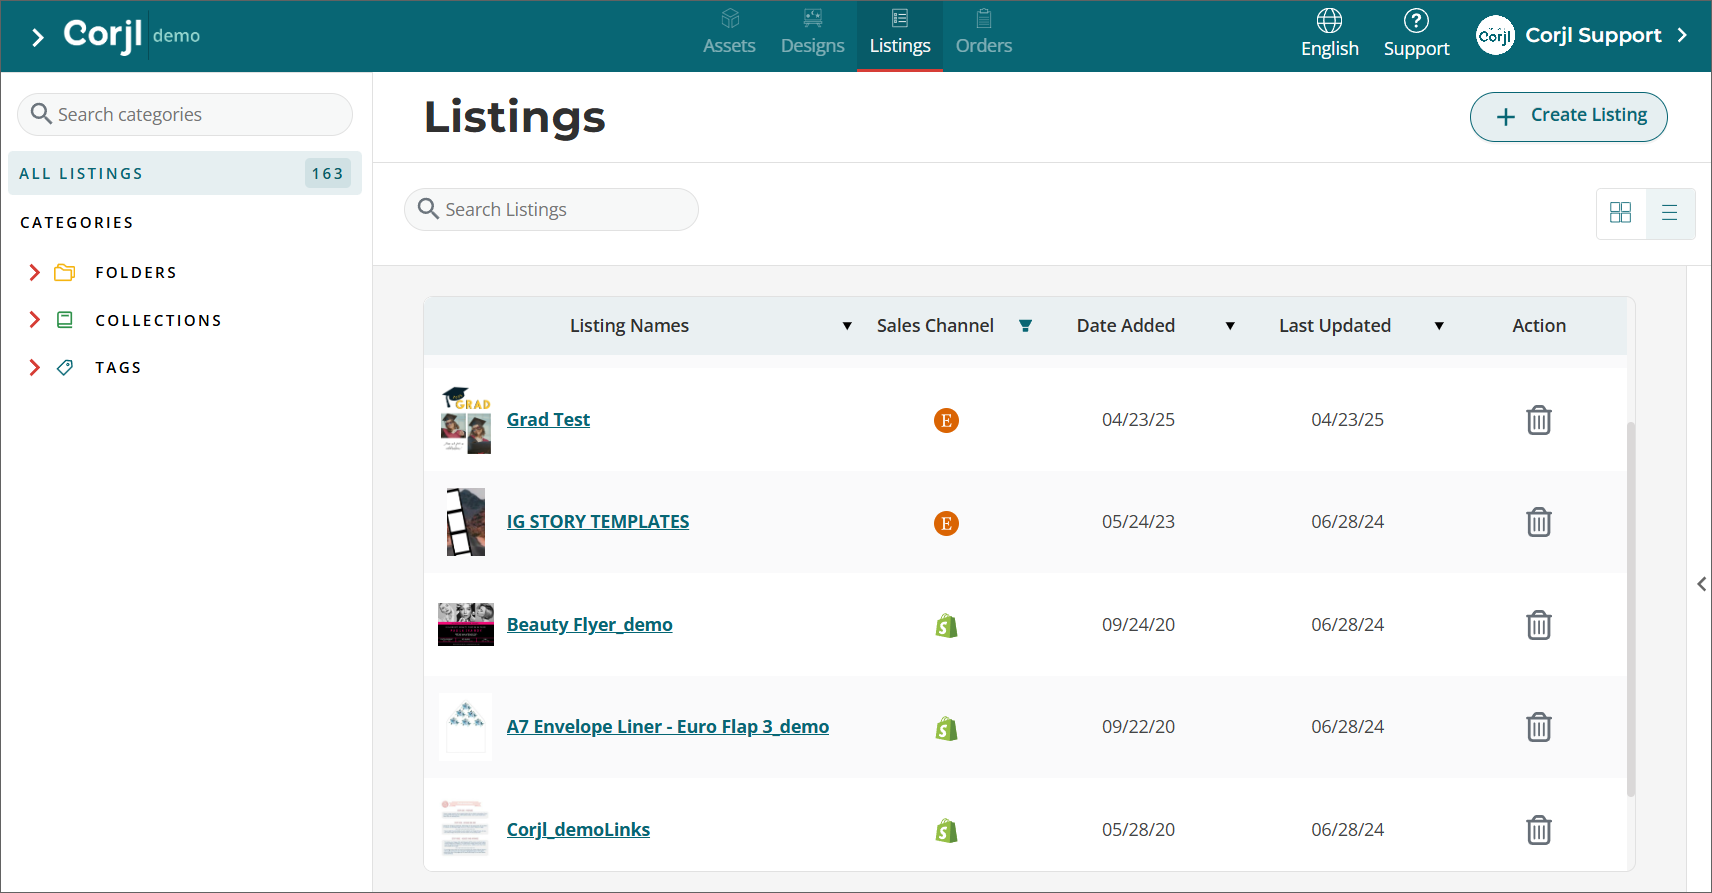The width and height of the screenshot is (1712, 893).
Task: Open the Corjl_demoLinks listing link
Action: (x=578, y=829)
